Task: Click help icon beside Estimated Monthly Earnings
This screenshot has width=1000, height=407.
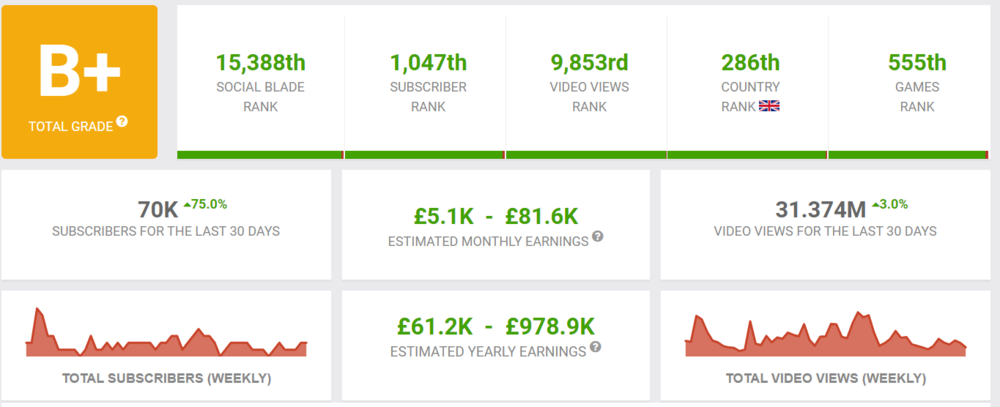Action: [x=597, y=236]
